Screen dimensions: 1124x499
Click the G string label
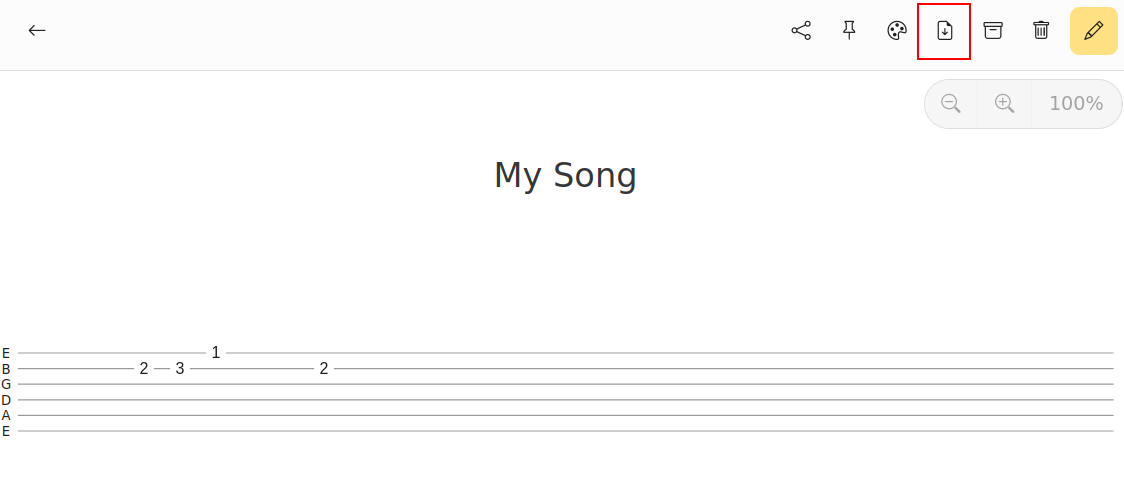pyautogui.click(x=6, y=384)
